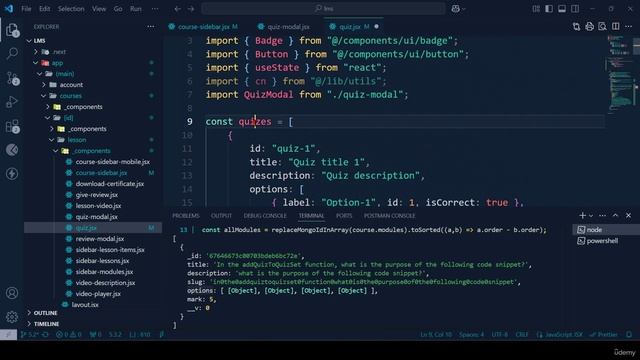Viewport: 640px width, 360px height.
Task: Open Explorer Views and More Actions ellipsis
Action: [x=151, y=27]
